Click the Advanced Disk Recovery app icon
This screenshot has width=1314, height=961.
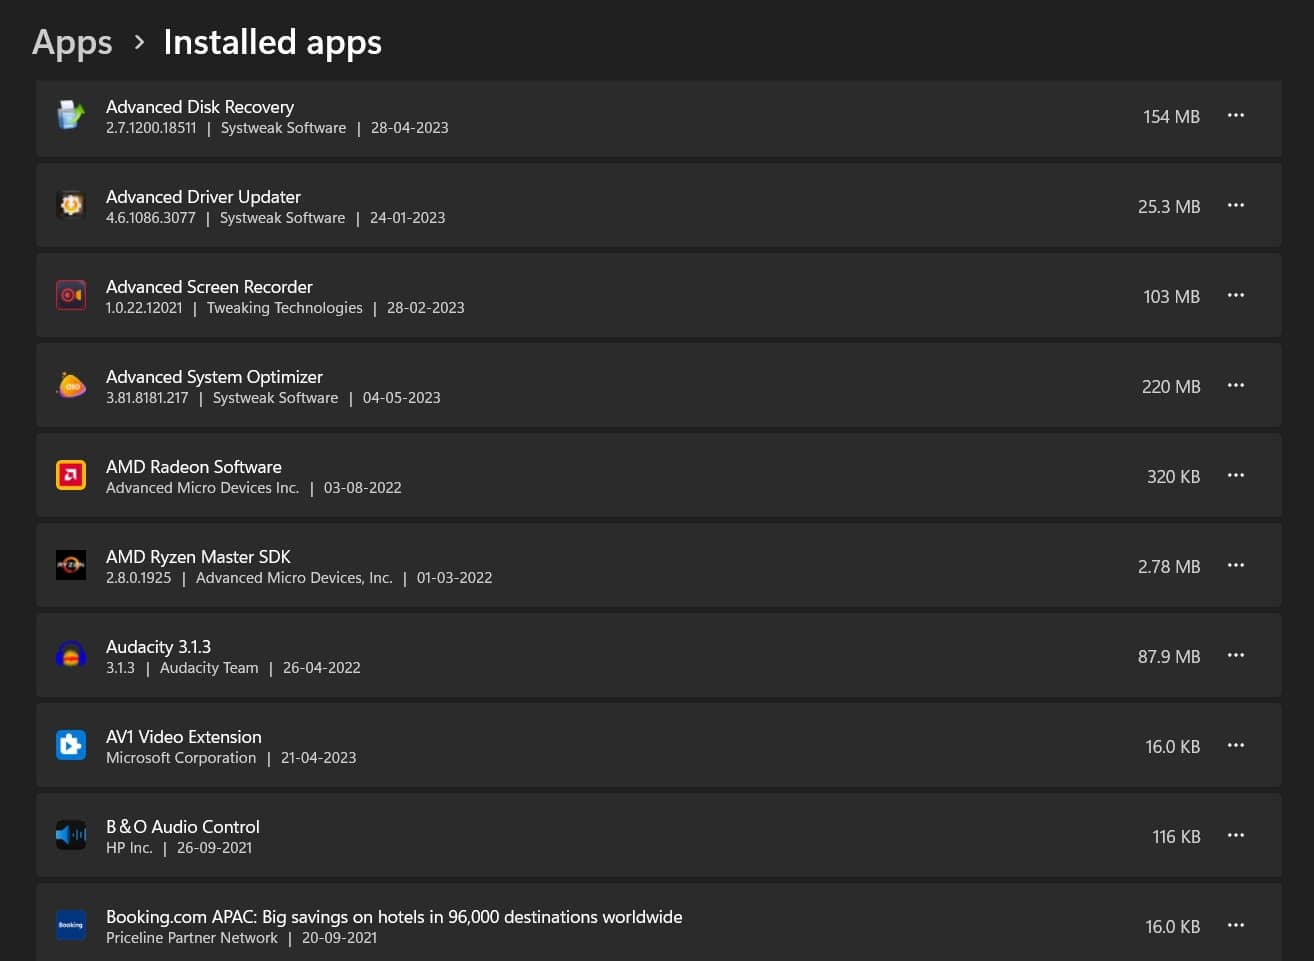(x=71, y=115)
